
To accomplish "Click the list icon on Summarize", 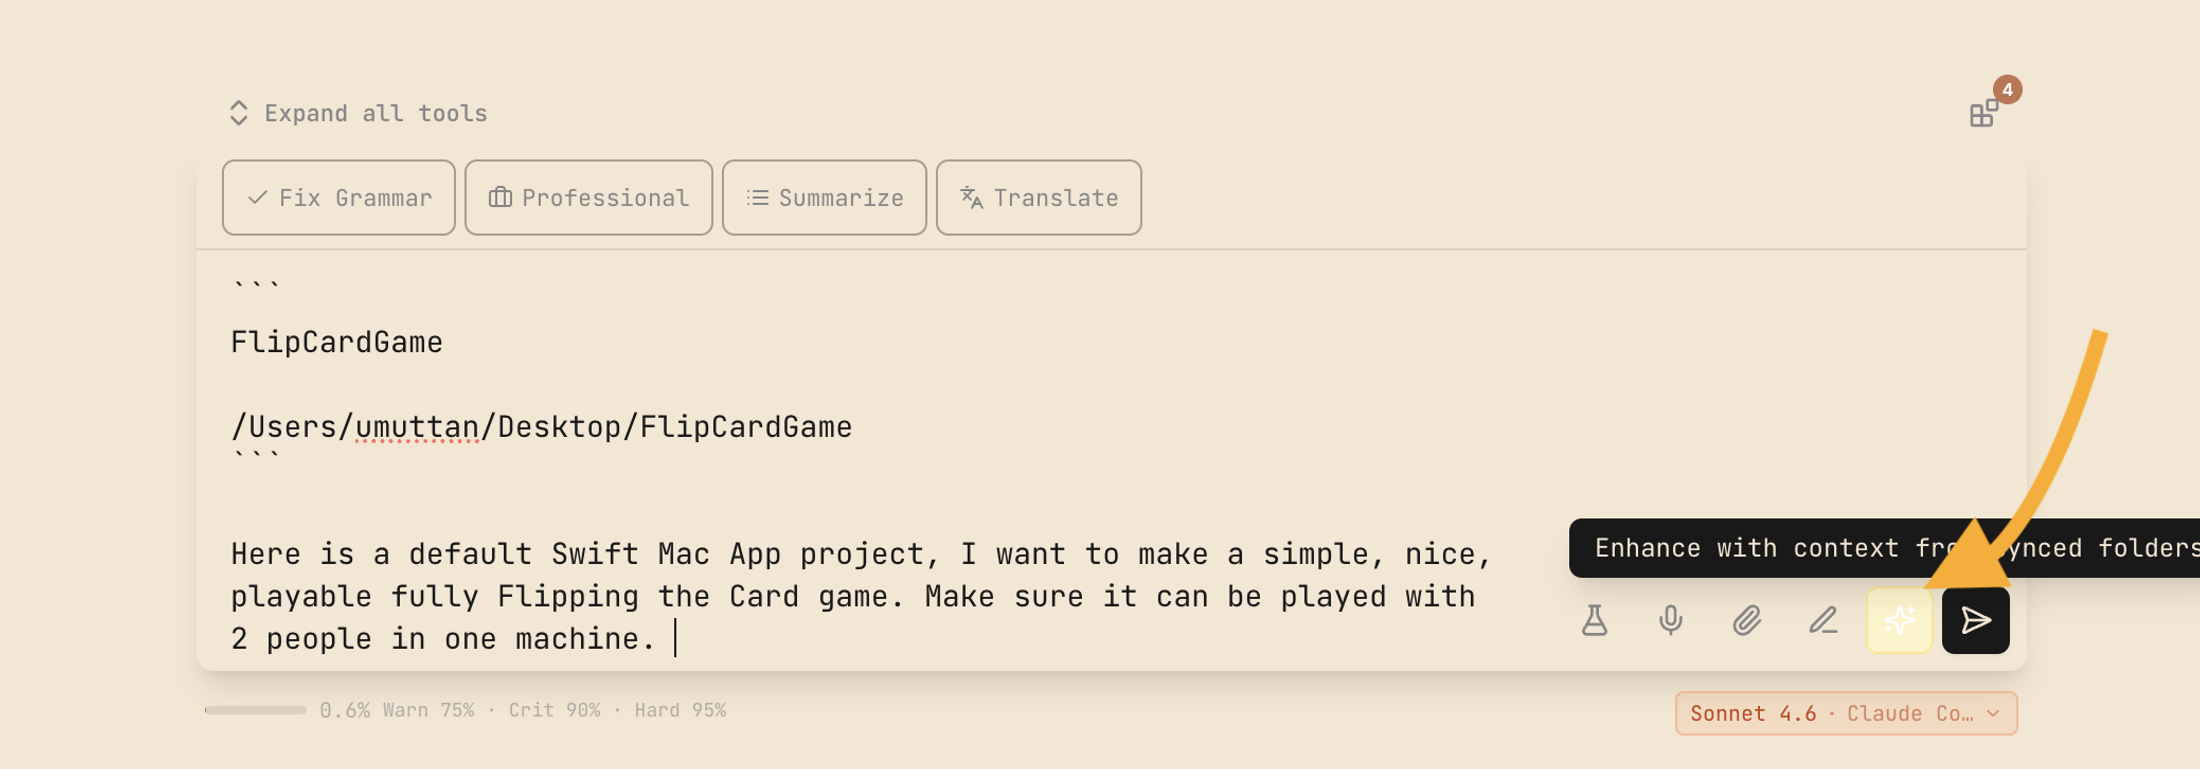I will (x=756, y=197).
